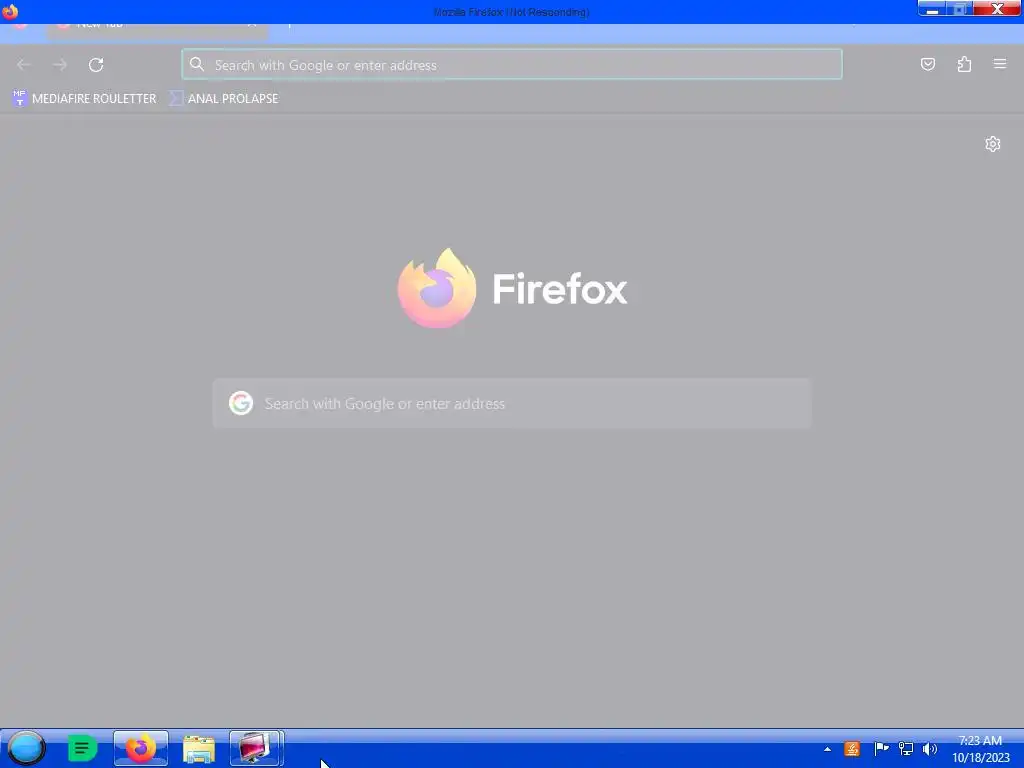Open File Explorer from the taskbar
1024x768 pixels.
pyautogui.click(x=199, y=748)
